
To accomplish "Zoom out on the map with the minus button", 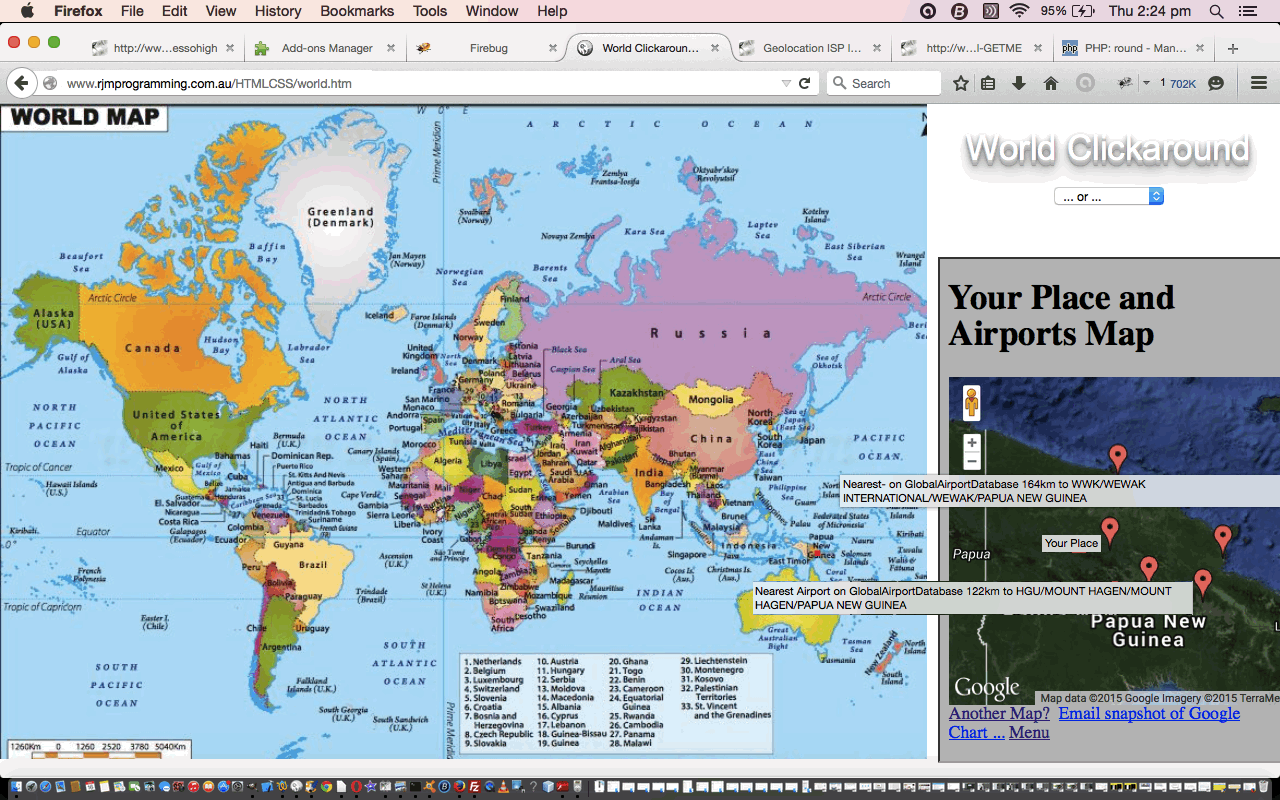I will click(971, 461).
